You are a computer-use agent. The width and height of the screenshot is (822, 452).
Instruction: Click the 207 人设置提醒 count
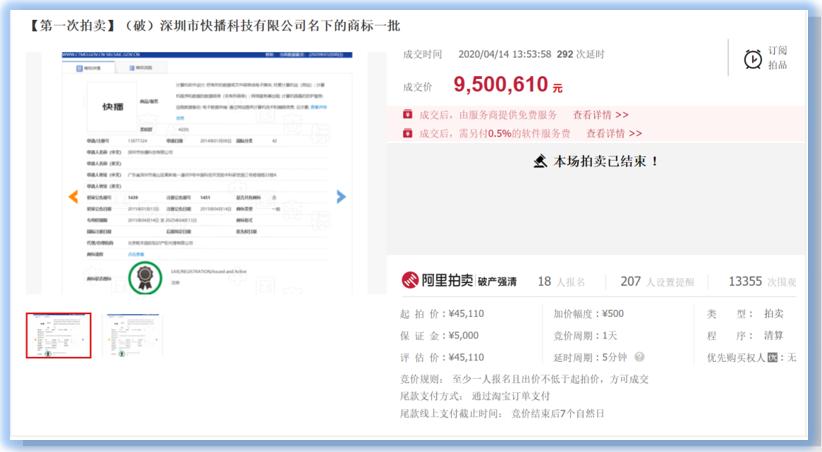pos(657,282)
